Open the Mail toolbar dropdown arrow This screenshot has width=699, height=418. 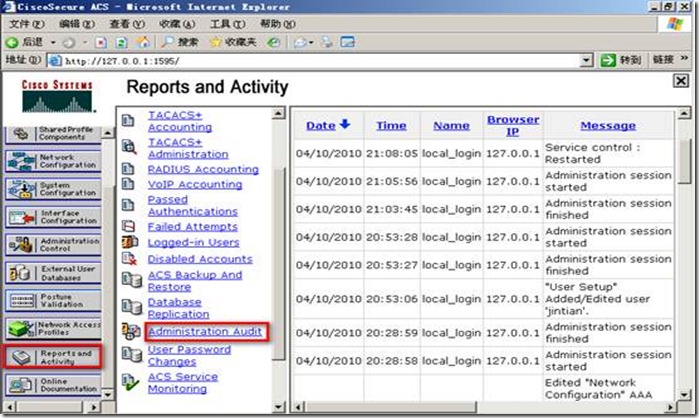coord(311,43)
